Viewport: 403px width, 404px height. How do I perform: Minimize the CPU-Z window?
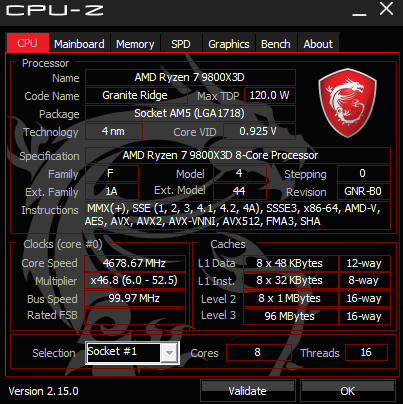[x=359, y=10]
